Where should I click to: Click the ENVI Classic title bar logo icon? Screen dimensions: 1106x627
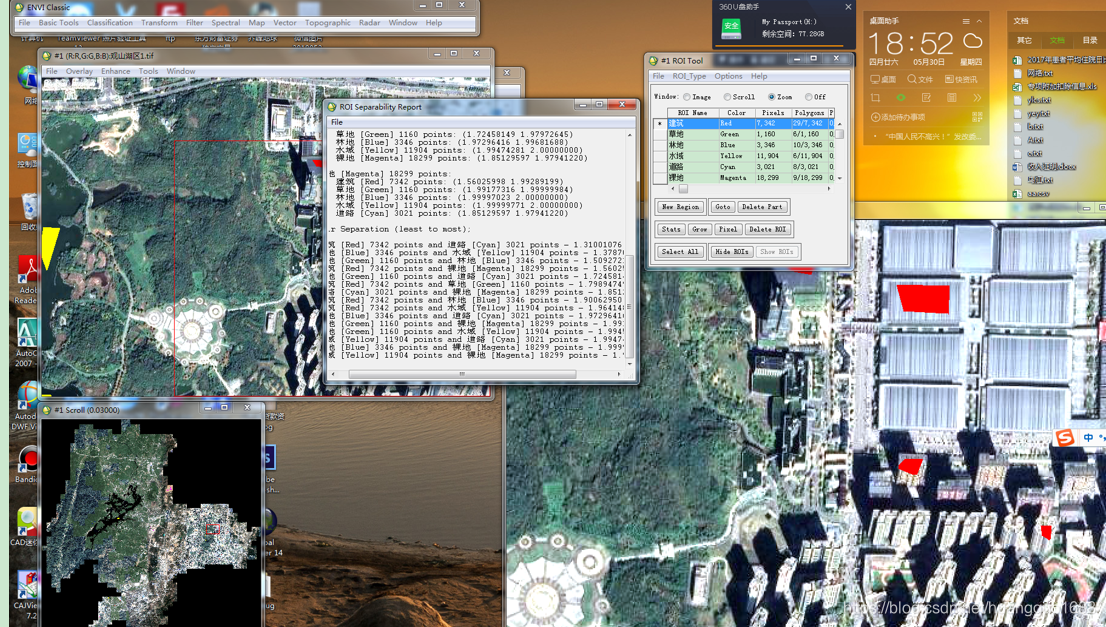[20, 7]
